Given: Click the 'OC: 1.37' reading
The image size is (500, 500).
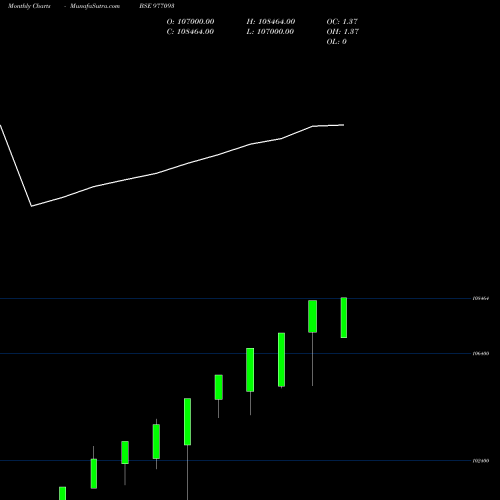Looking at the screenshot, I should tap(342, 22).
